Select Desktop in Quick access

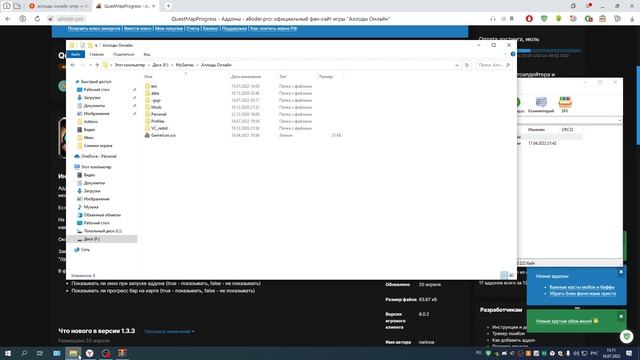(96, 89)
